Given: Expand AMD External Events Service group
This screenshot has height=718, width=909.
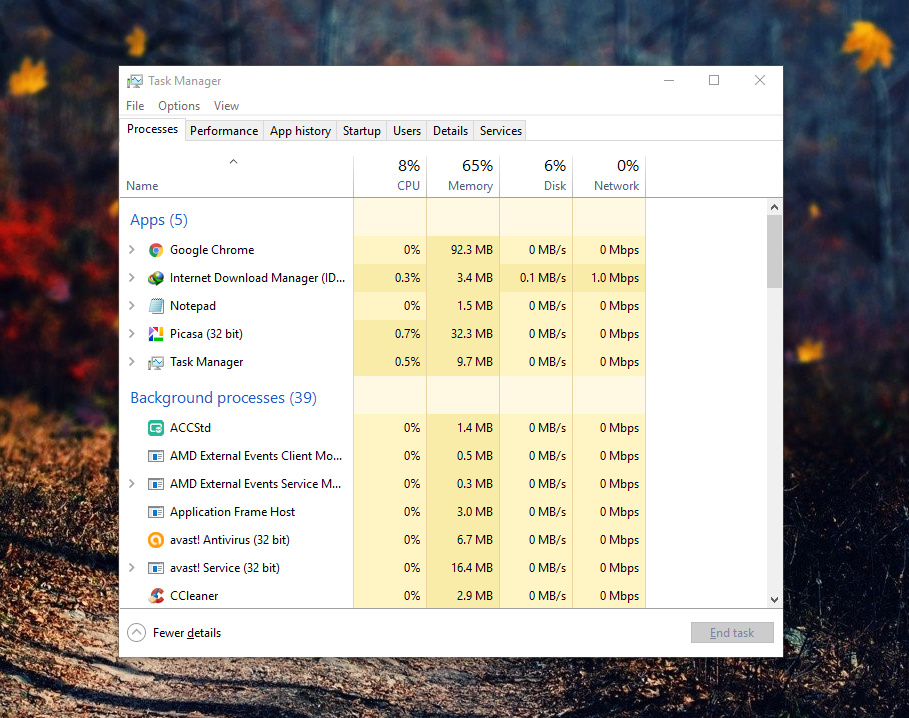Looking at the screenshot, I should click(132, 483).
